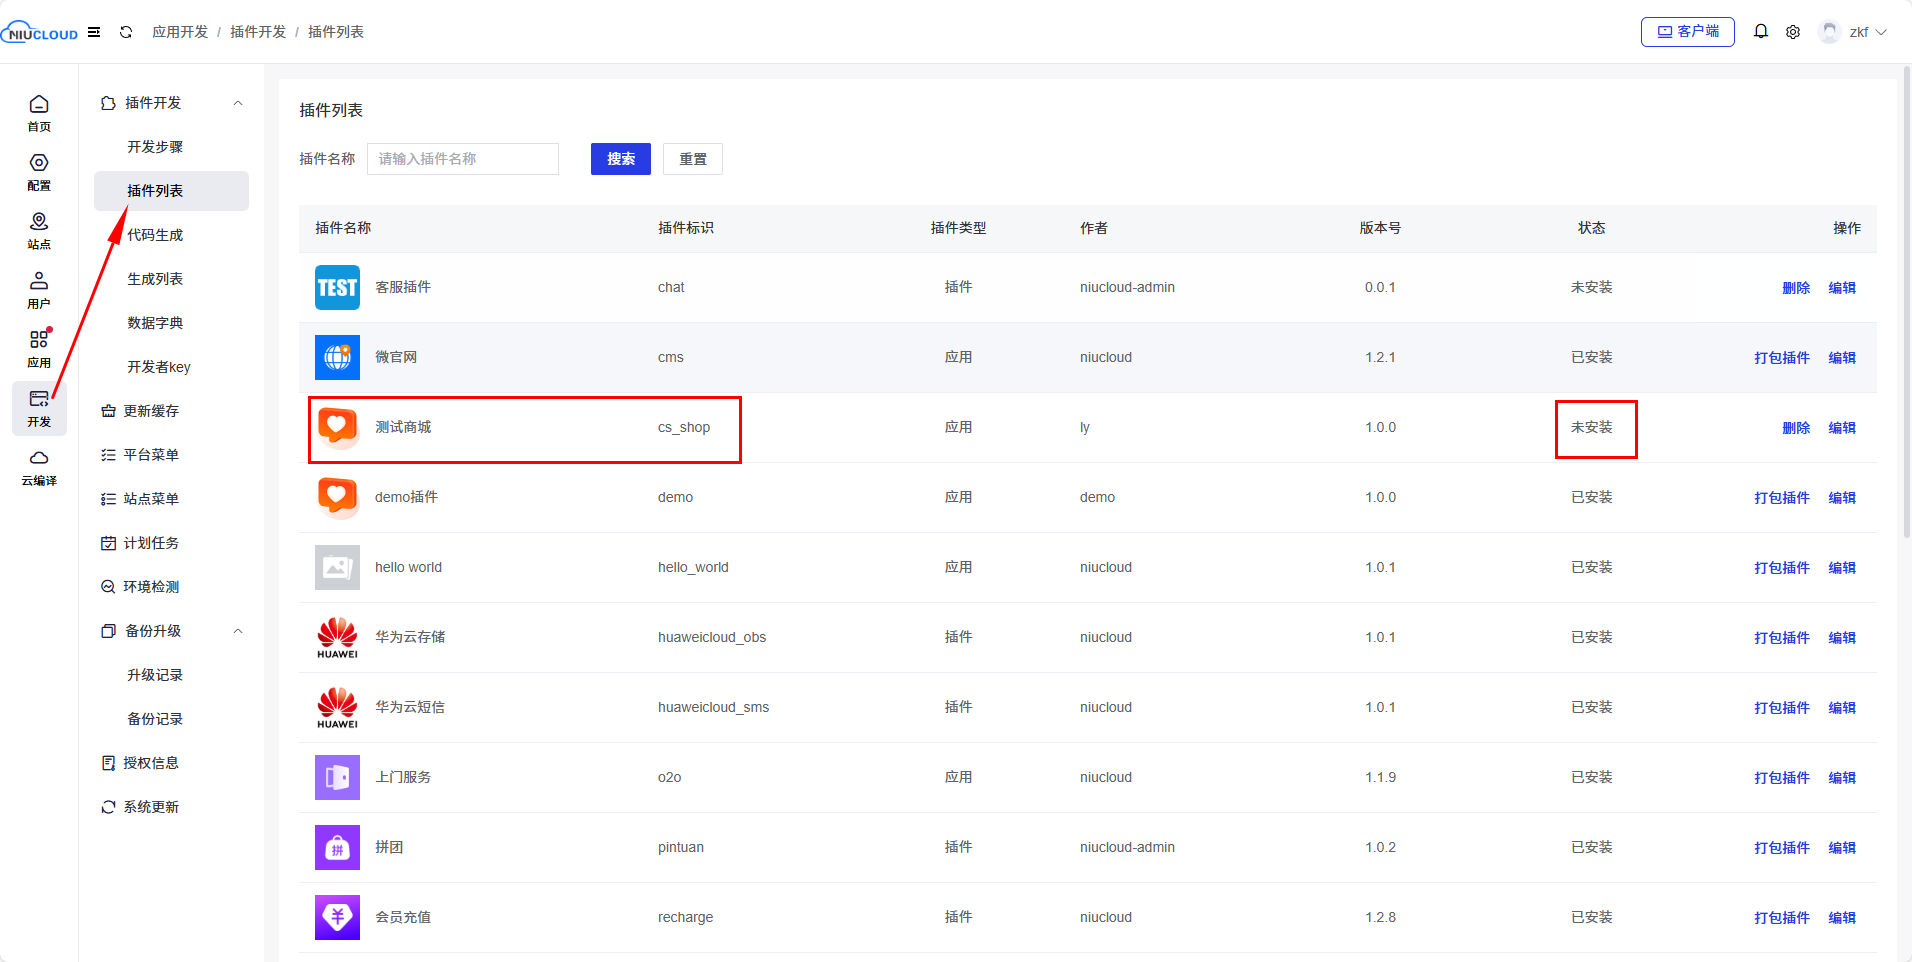Viewport: 1912px width, 962px height.
Task: Collapse the 插件开发 menu group
Action: (x=238, y=103)
